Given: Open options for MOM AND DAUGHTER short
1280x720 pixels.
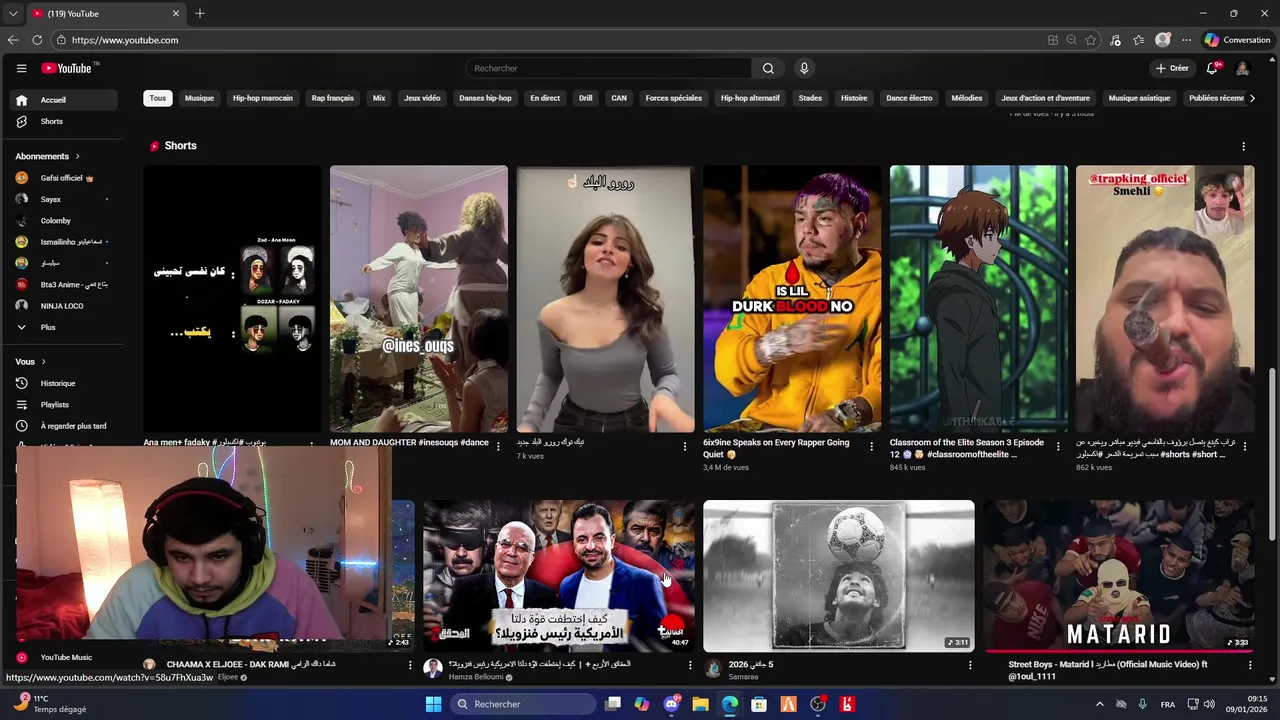Looking at the screenshot, I should coord(498,446).
